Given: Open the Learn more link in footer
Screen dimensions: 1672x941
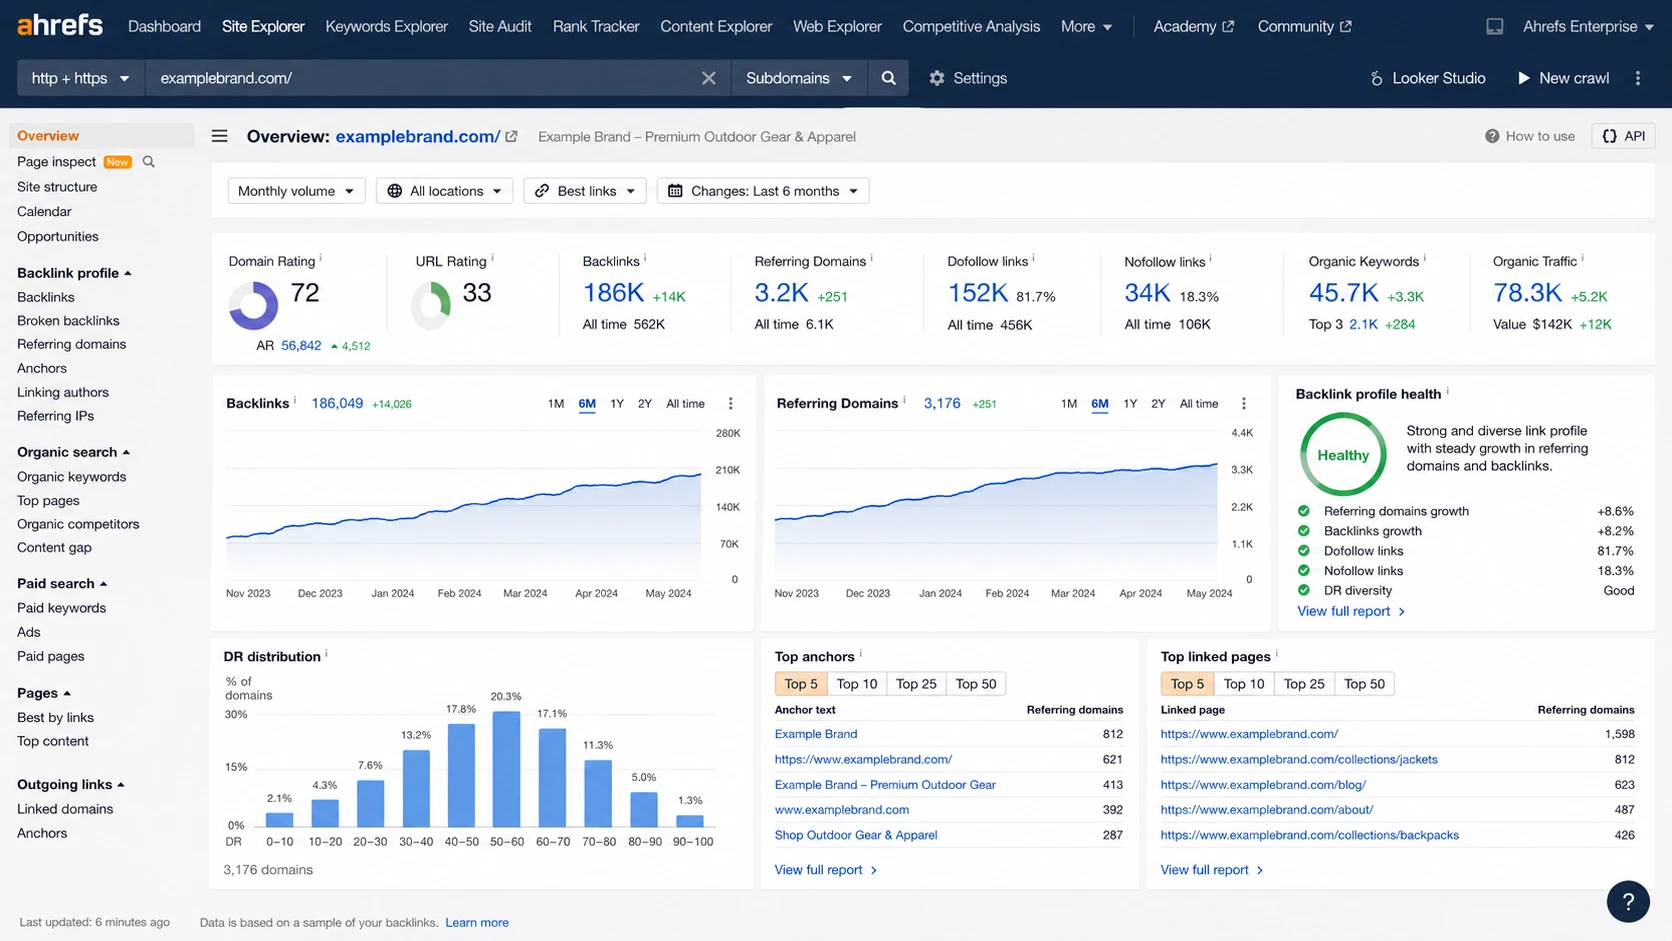Looking at the screenshot, I should [x=477, y=923].
